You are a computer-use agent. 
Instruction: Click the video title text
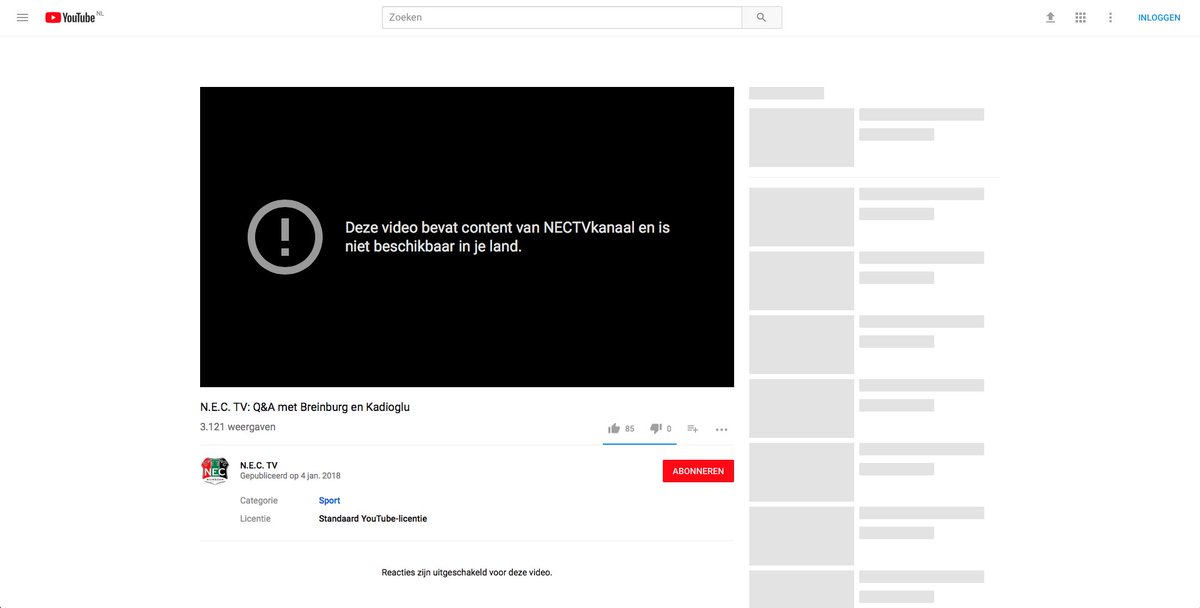pyautogui.click(x=305, y=407)
